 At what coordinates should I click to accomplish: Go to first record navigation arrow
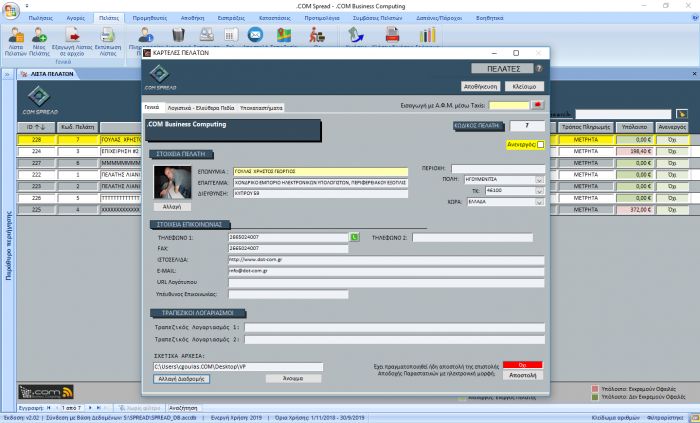click(x=49, y=408)
